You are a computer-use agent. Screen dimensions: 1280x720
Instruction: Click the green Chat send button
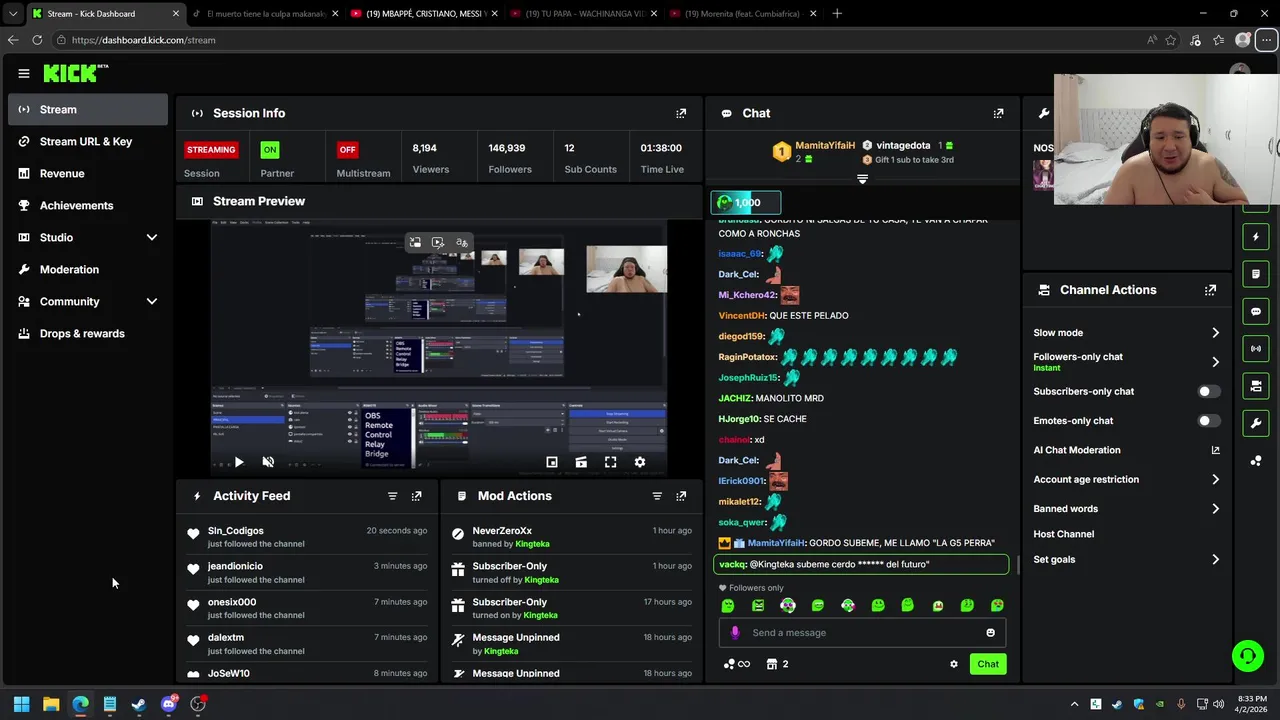[988, 664]
